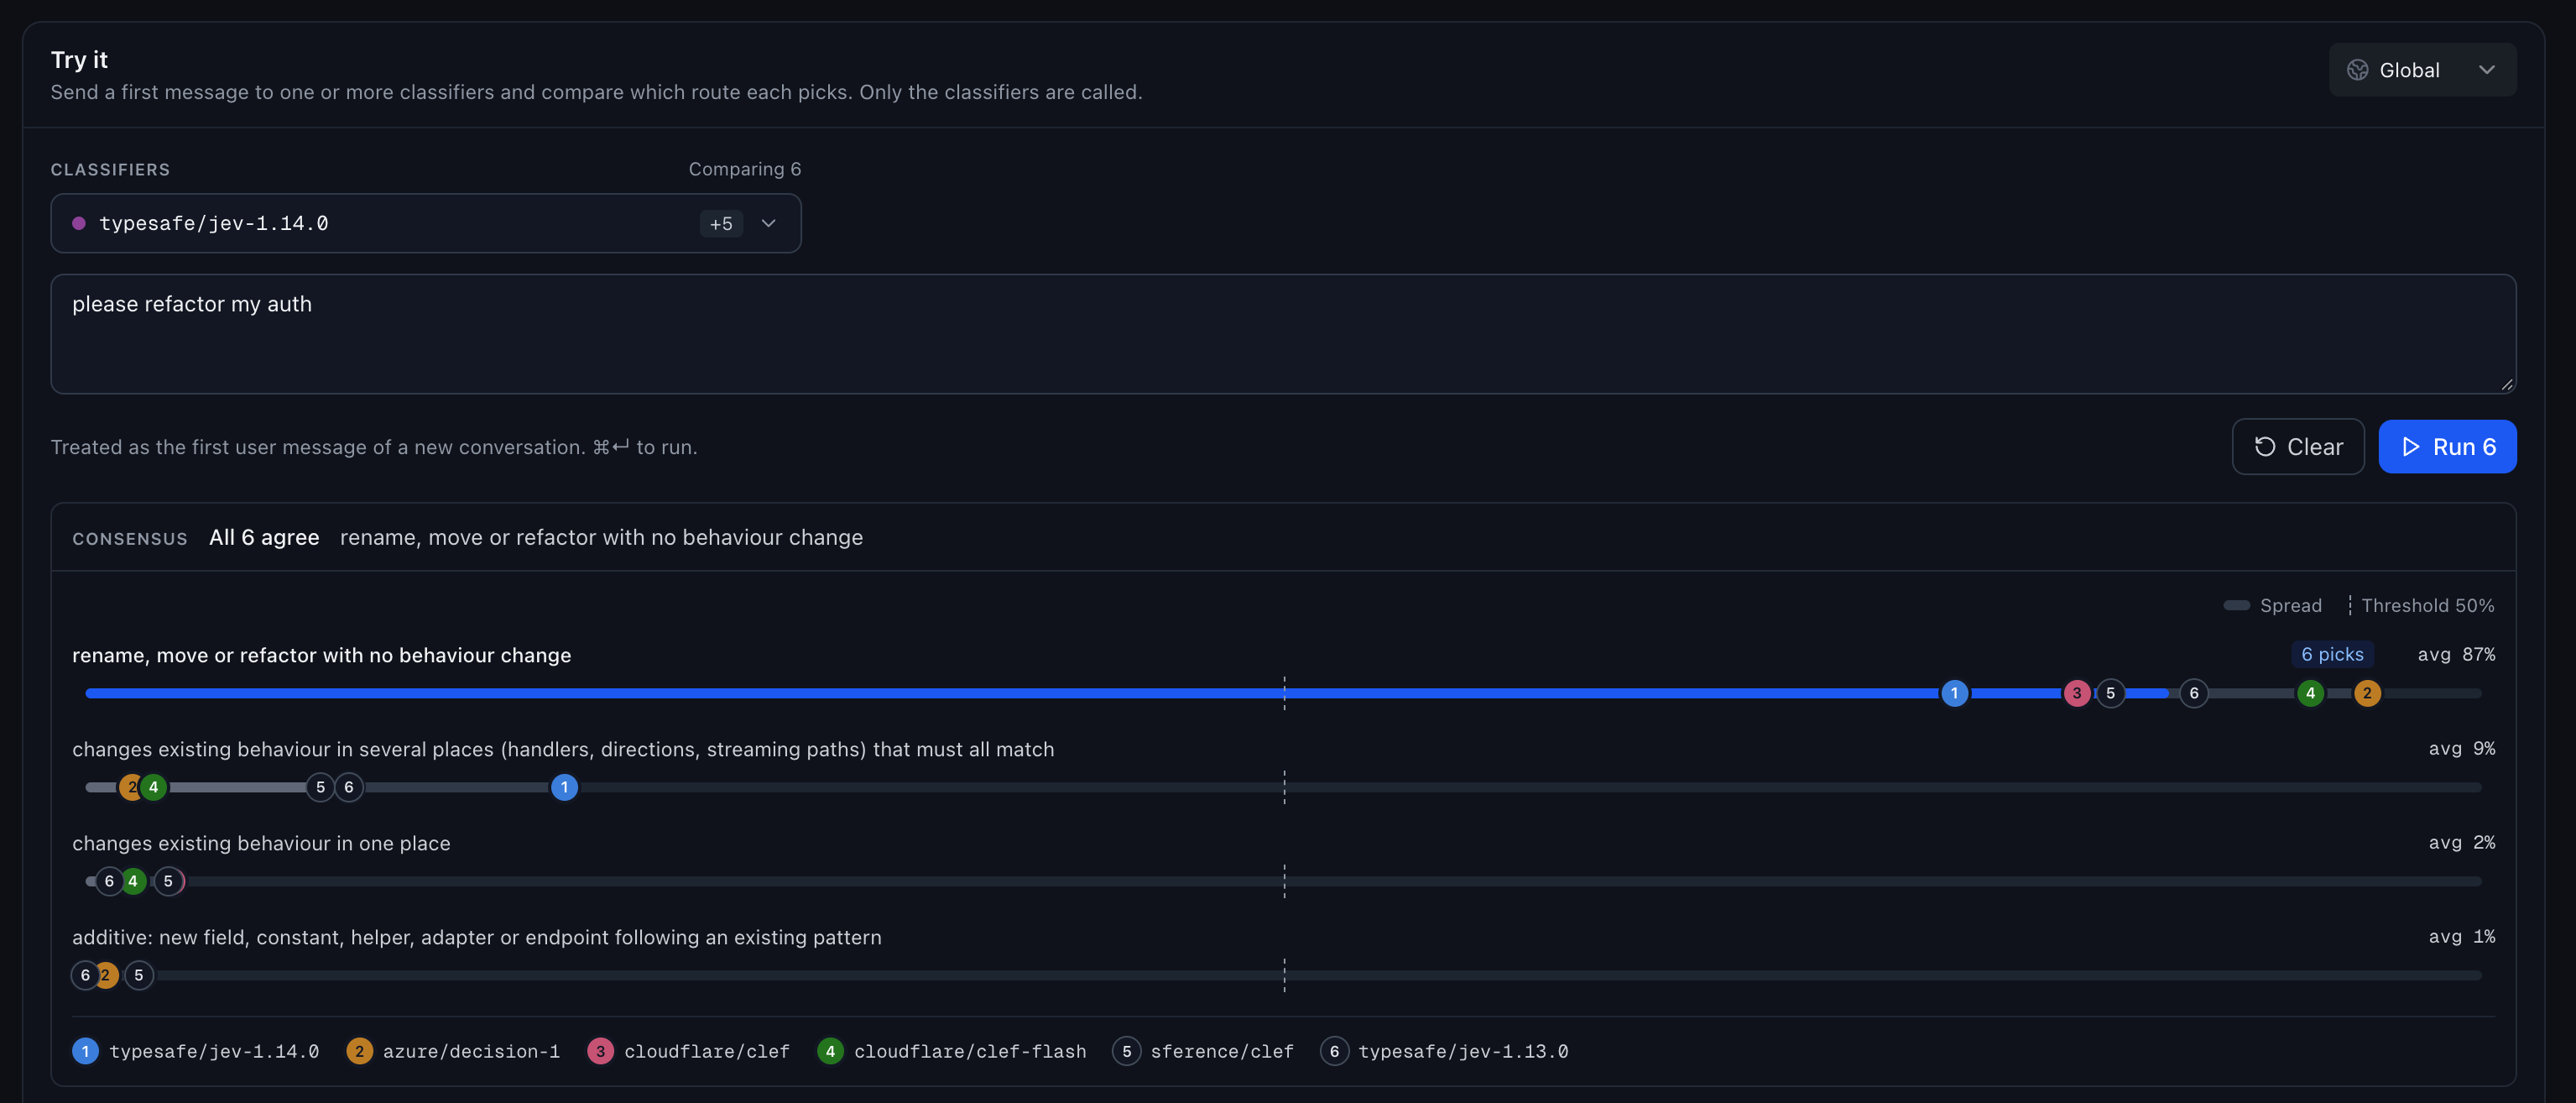Clear the current message and results

point(2297,447)
